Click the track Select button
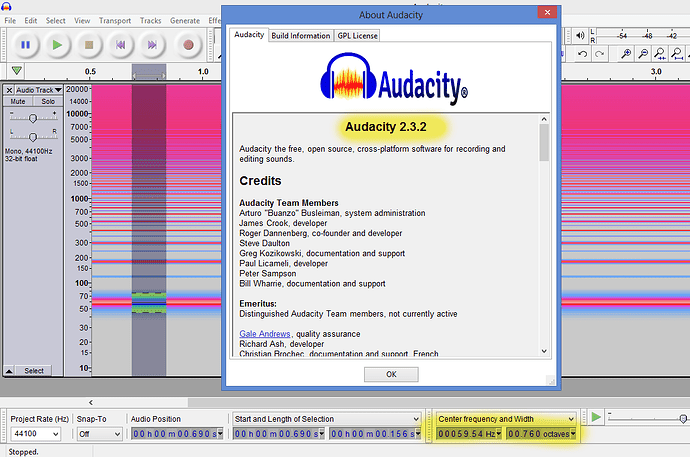690x457 pixels. 34,371
